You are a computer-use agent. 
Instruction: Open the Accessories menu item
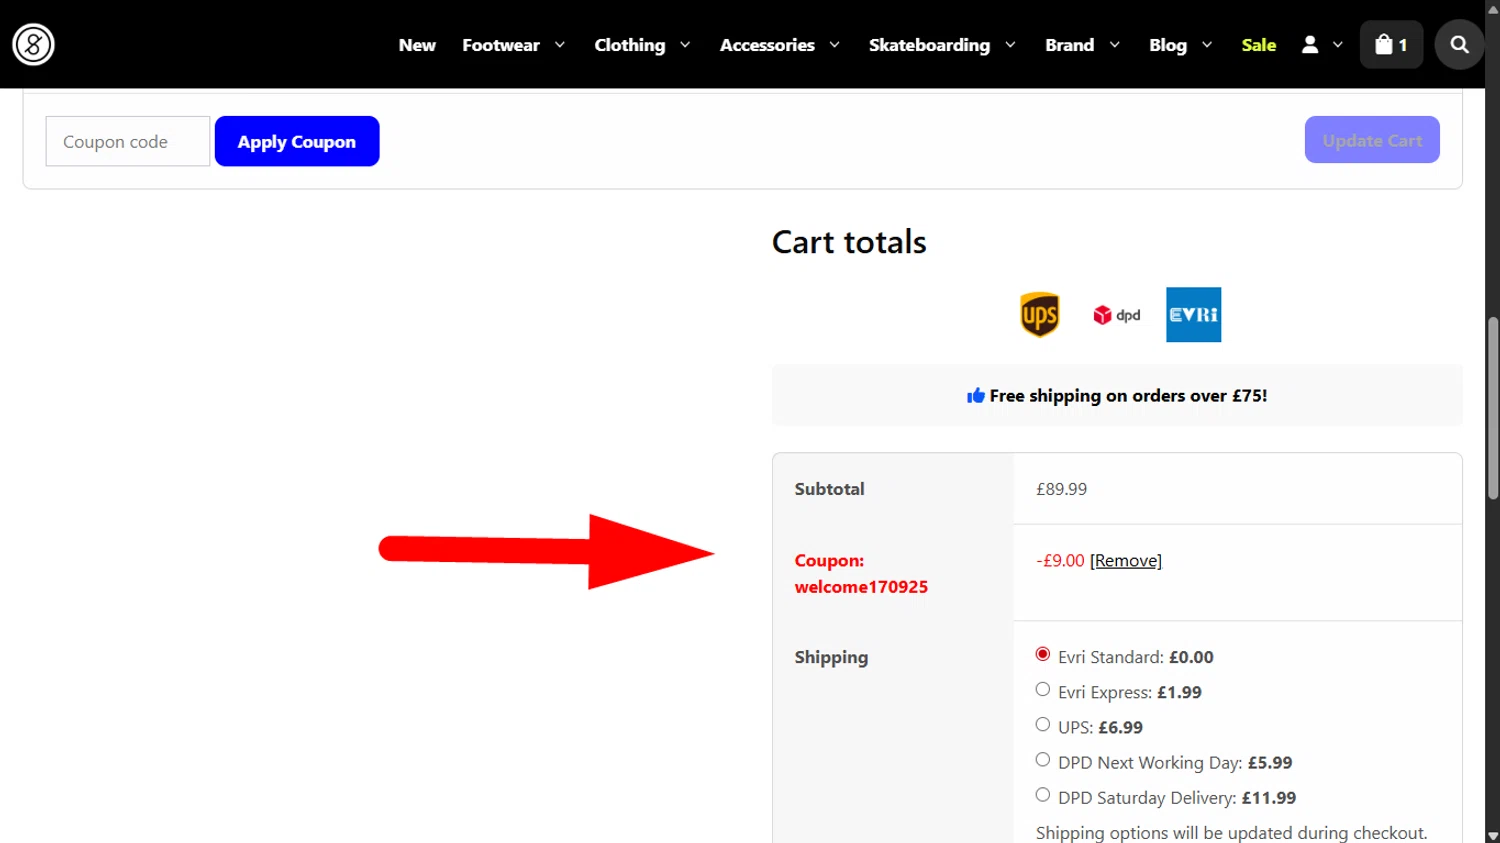click(x=767, y=45)
